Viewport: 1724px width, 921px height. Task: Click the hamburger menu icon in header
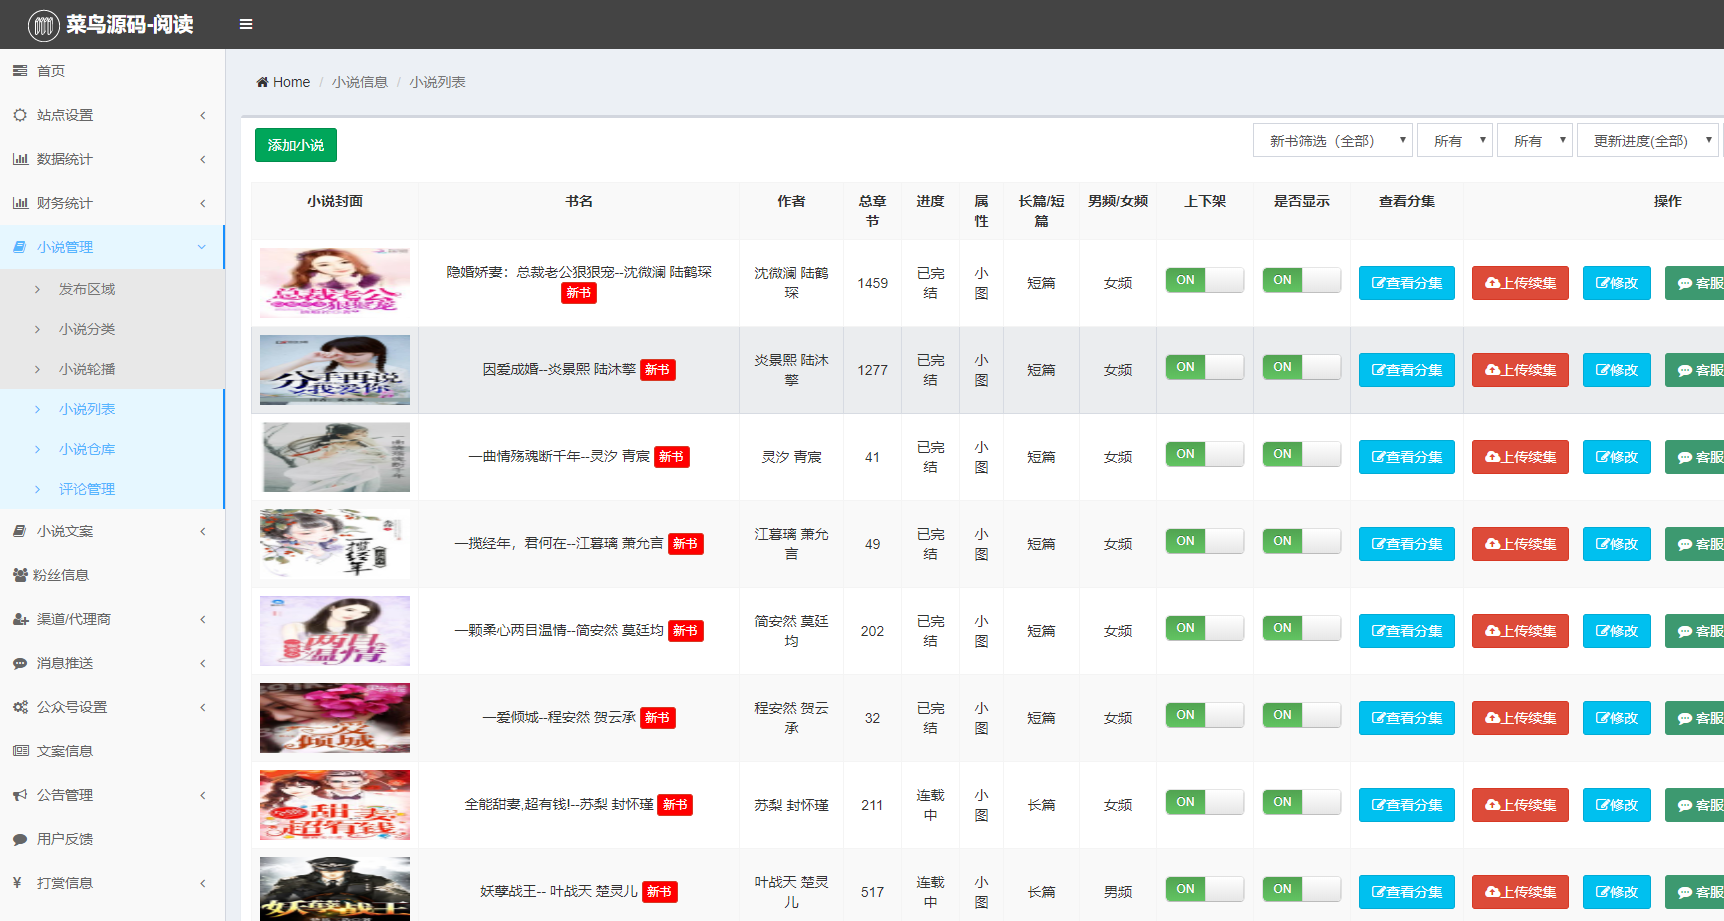(x=245, y=24)
